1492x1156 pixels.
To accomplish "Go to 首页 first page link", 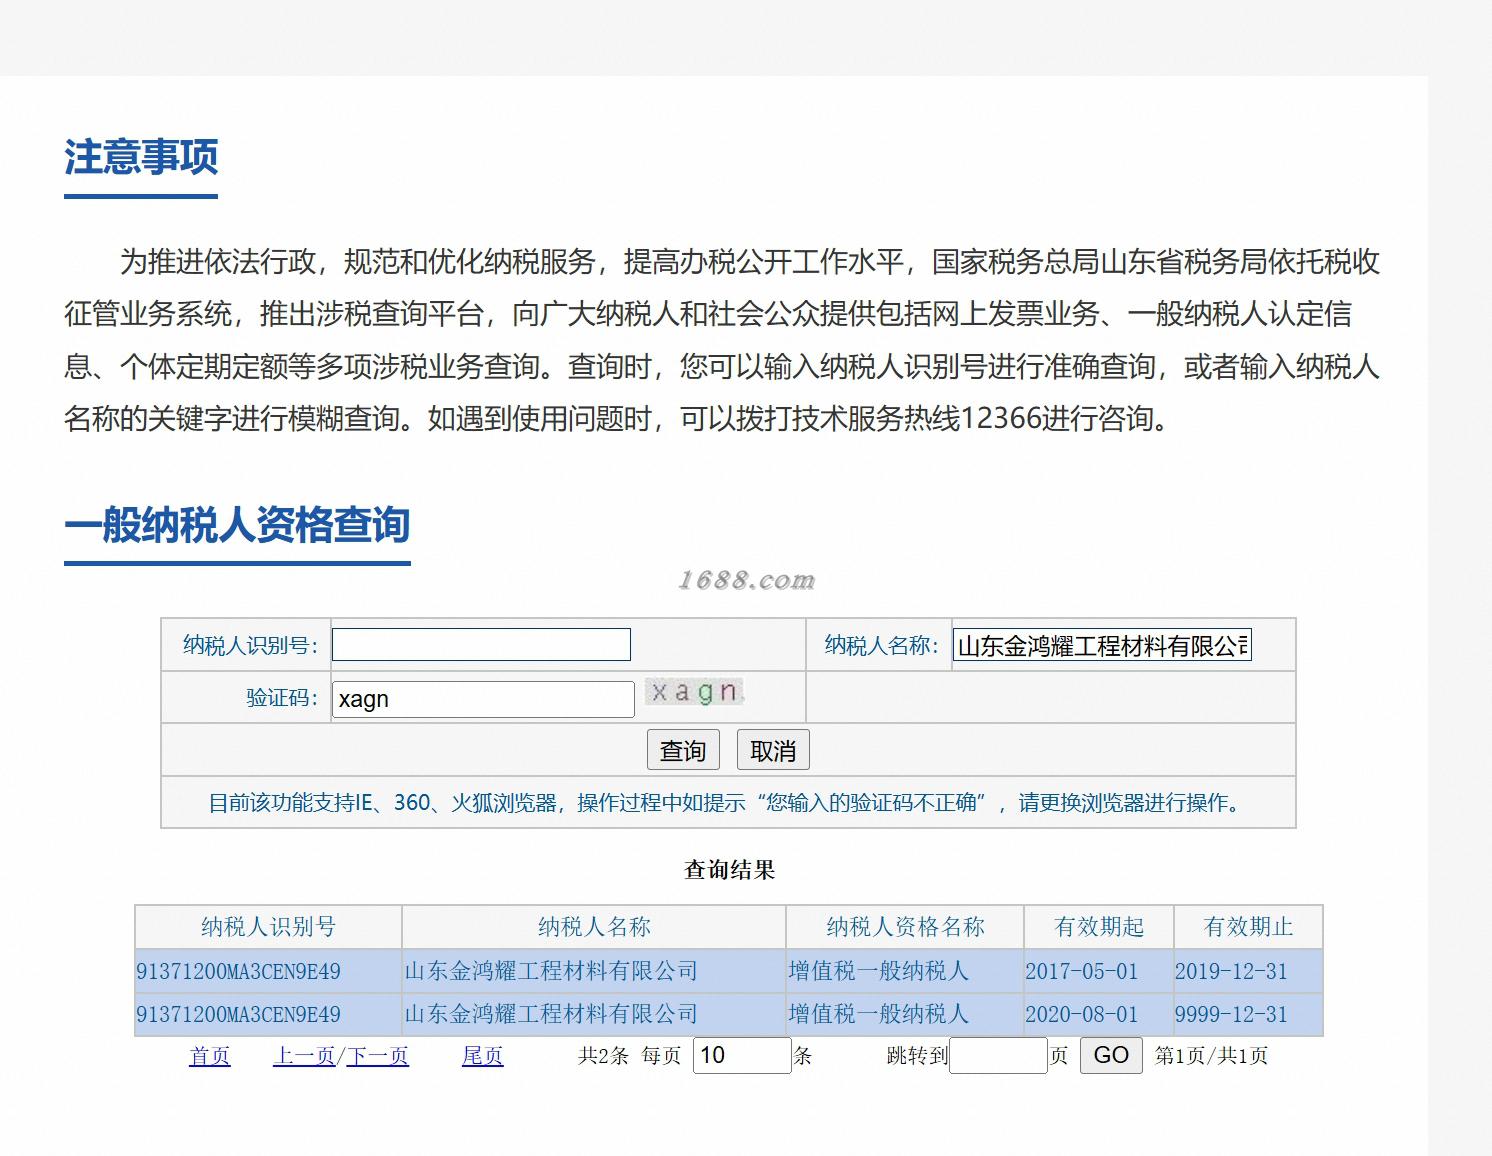I will [210, 1056].
